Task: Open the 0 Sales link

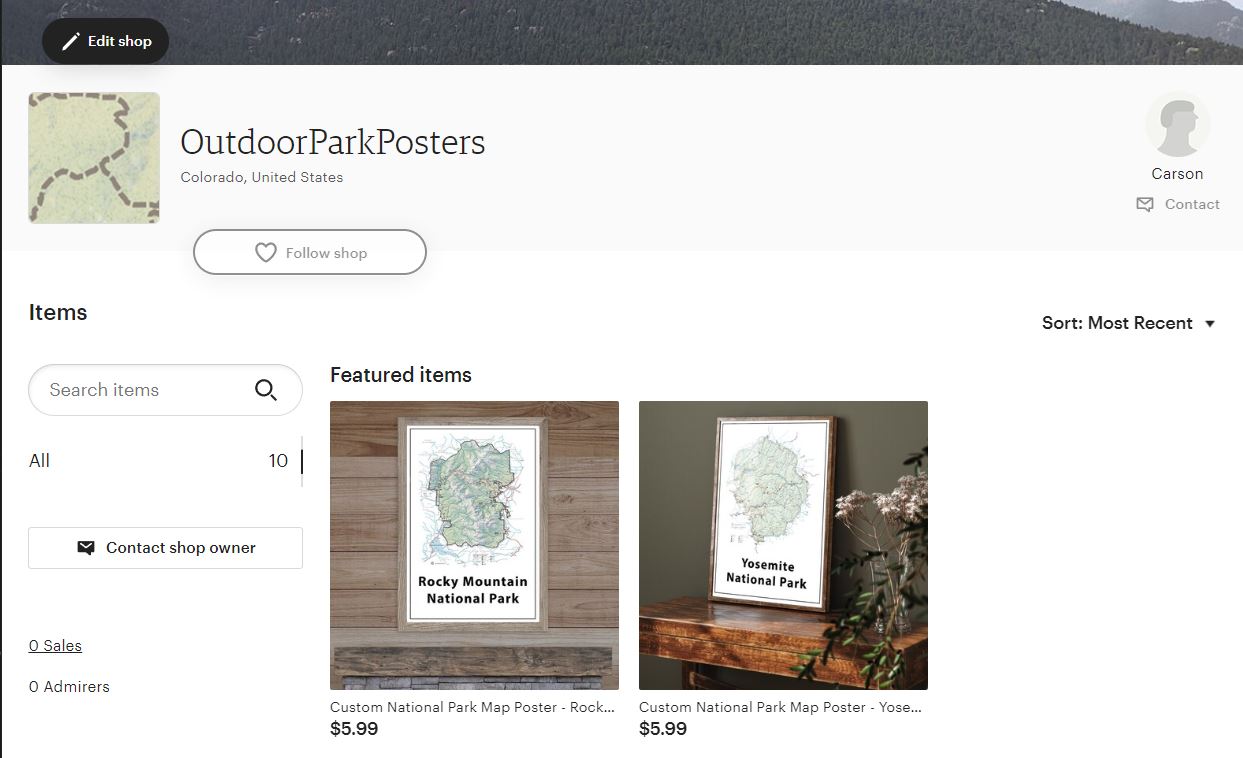Action: pos(55,646)
